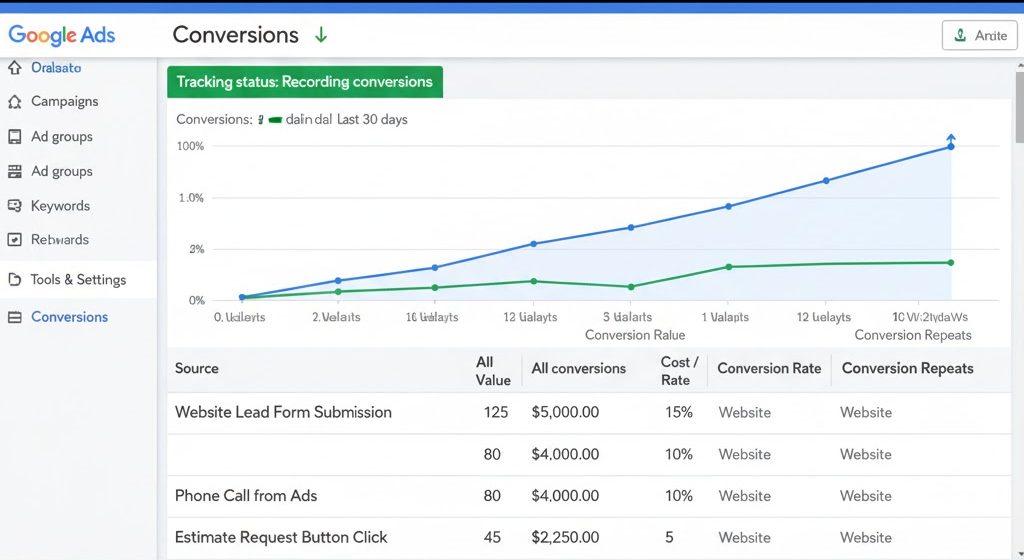Screen dimensions: 1024x560
Task: Select Keywords in the sidebar menu
Action: [60, 206]
